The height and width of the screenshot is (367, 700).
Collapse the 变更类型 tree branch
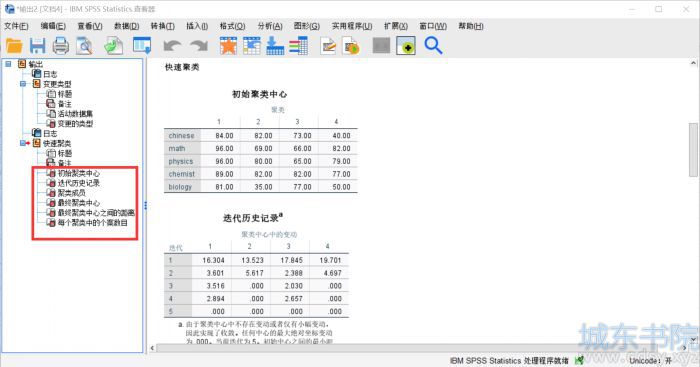(23, 84)
